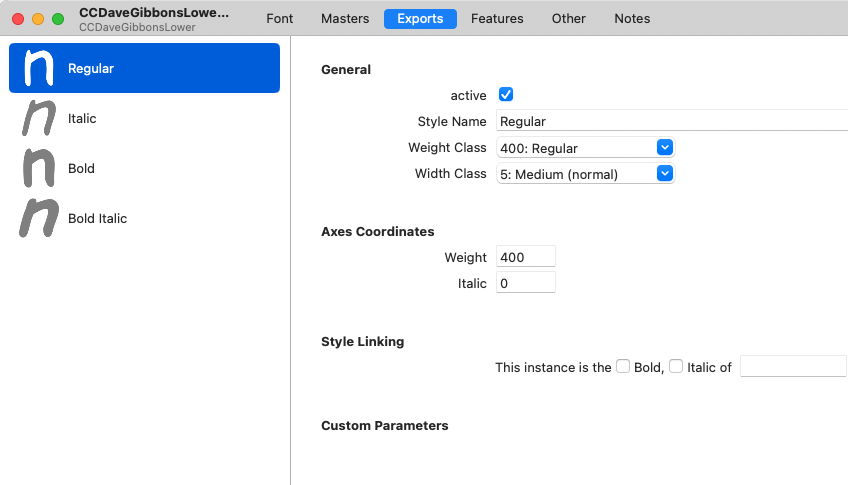Viewport: 848px width, 485px height.
Task: Click the Italic instance glyph preview icon
Action: 38,118
